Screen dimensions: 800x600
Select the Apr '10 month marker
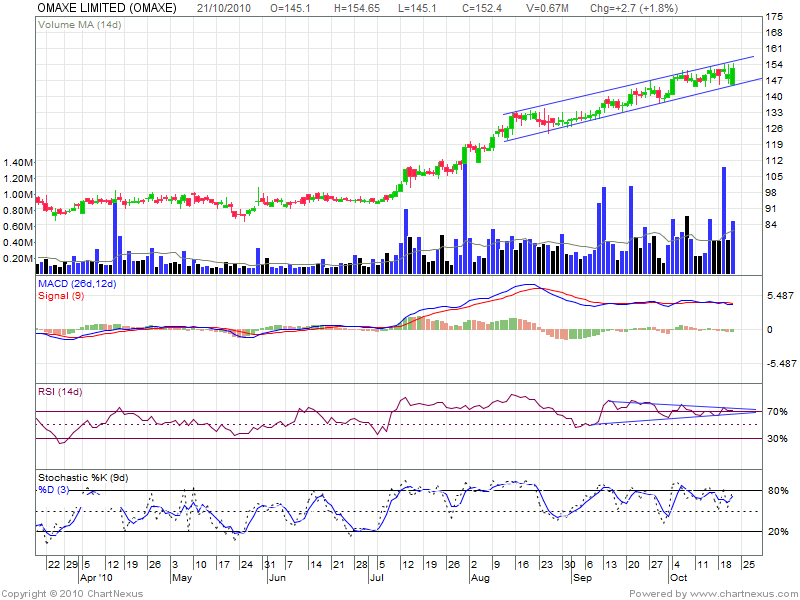pyautogui.click(x=98, y=578)
